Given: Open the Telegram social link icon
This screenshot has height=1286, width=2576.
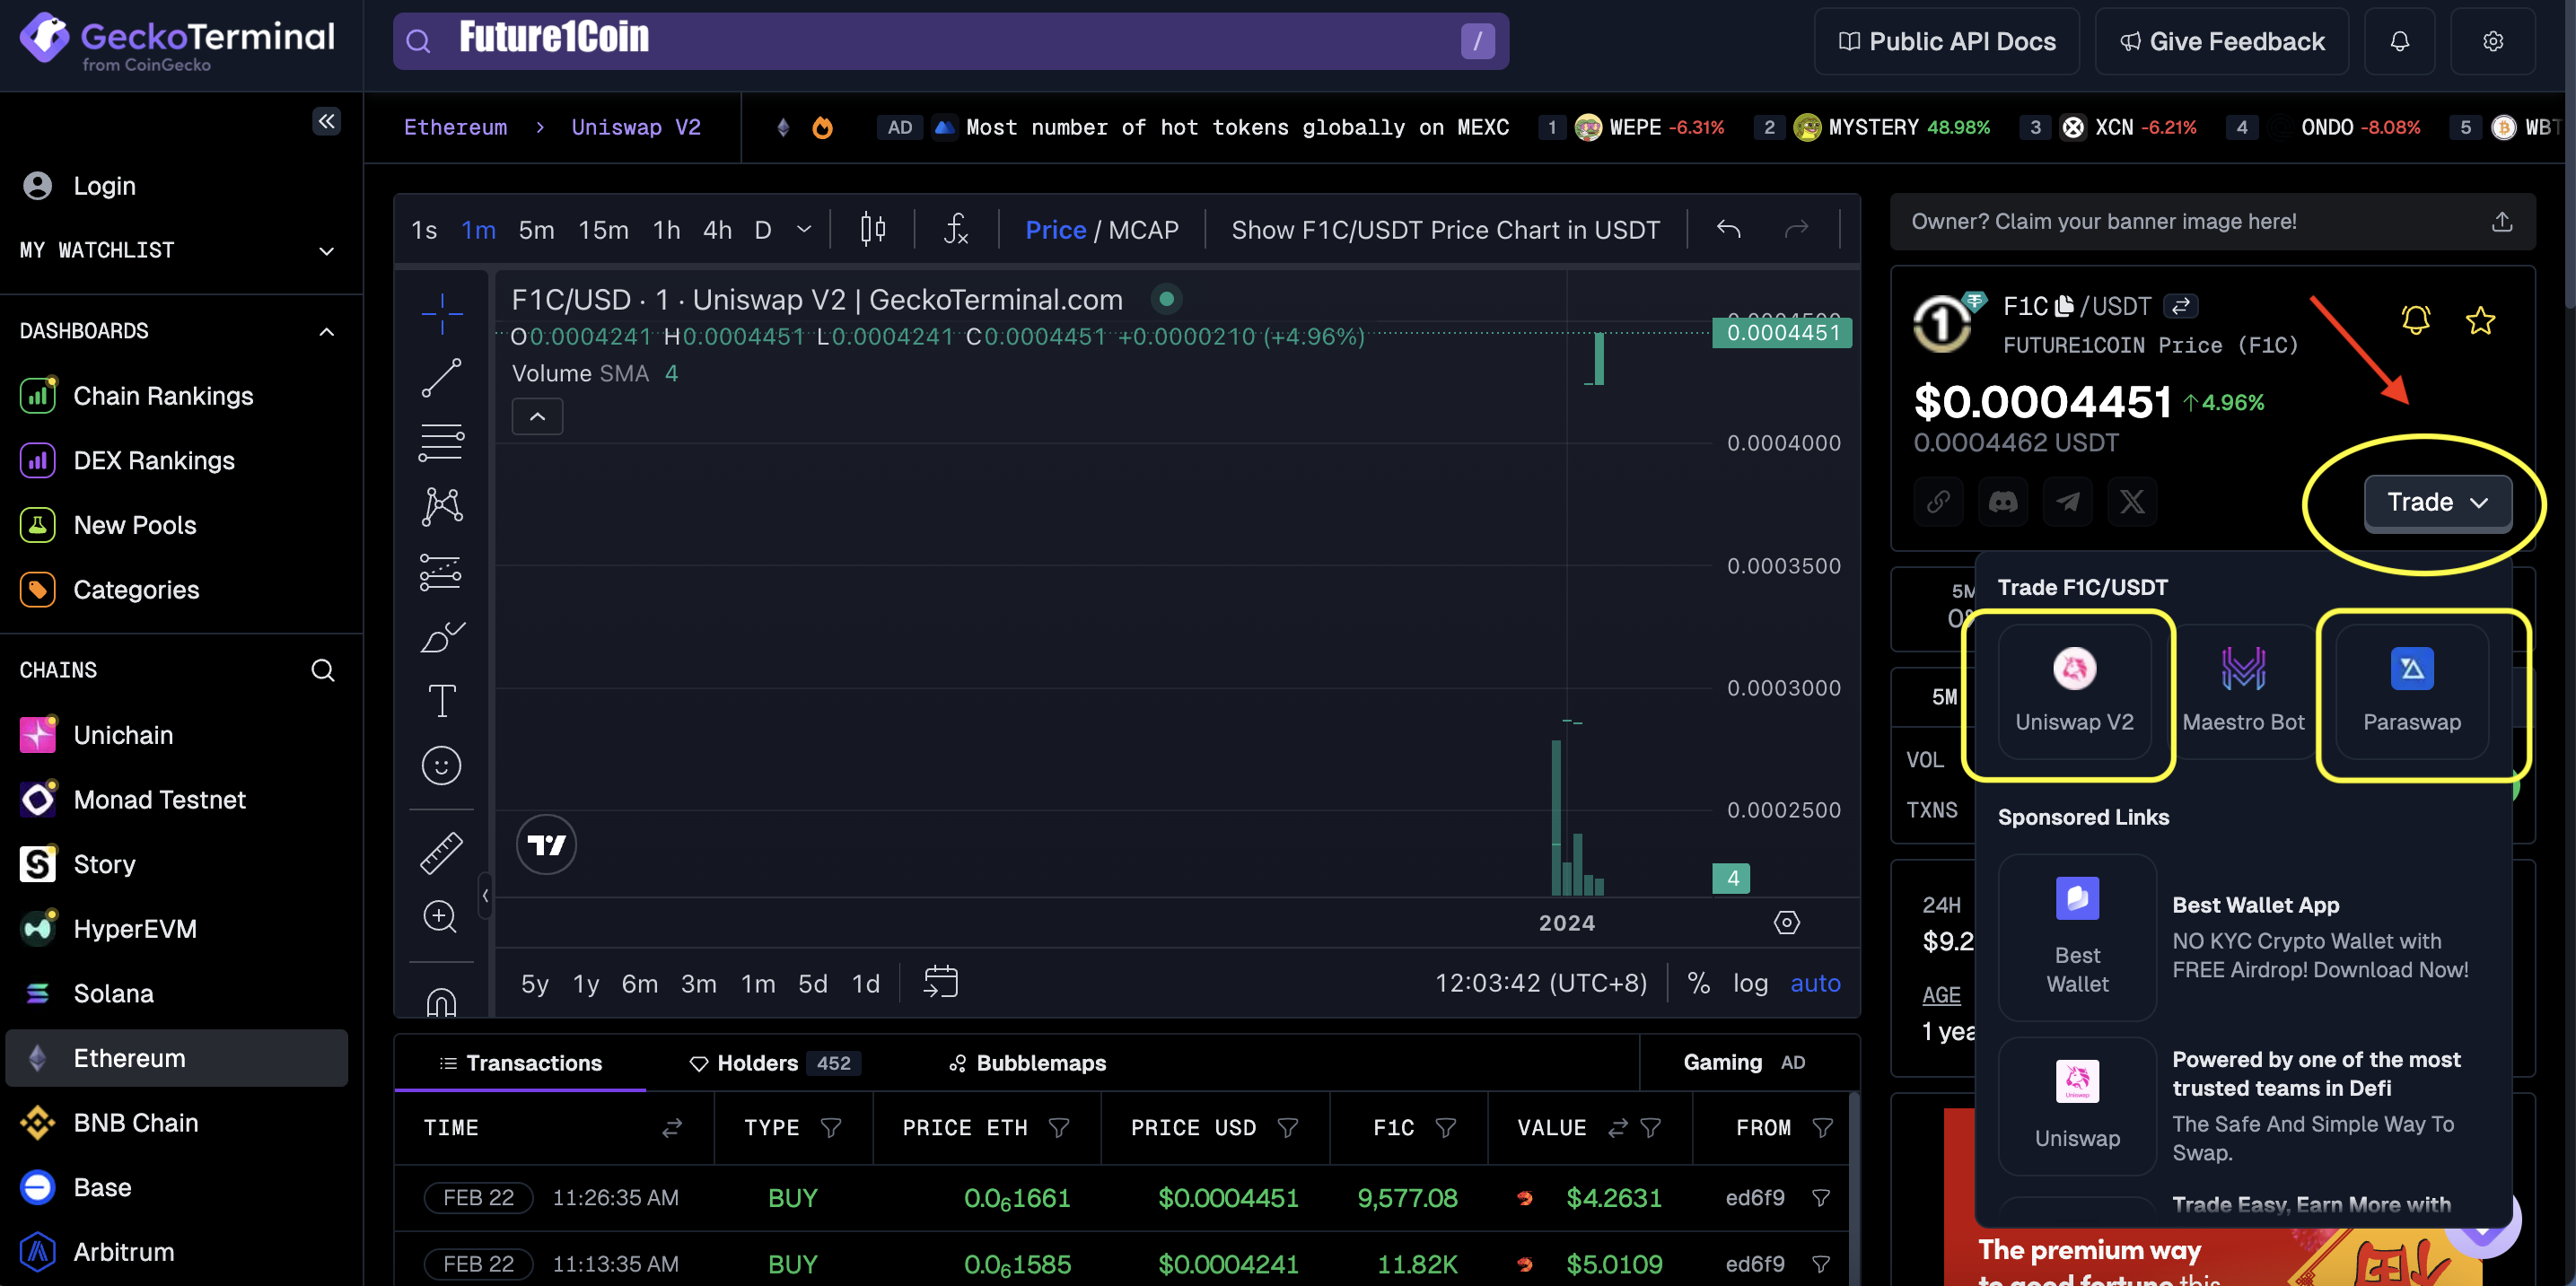Looking at the screenshot, I should (x=2067, y=501).
